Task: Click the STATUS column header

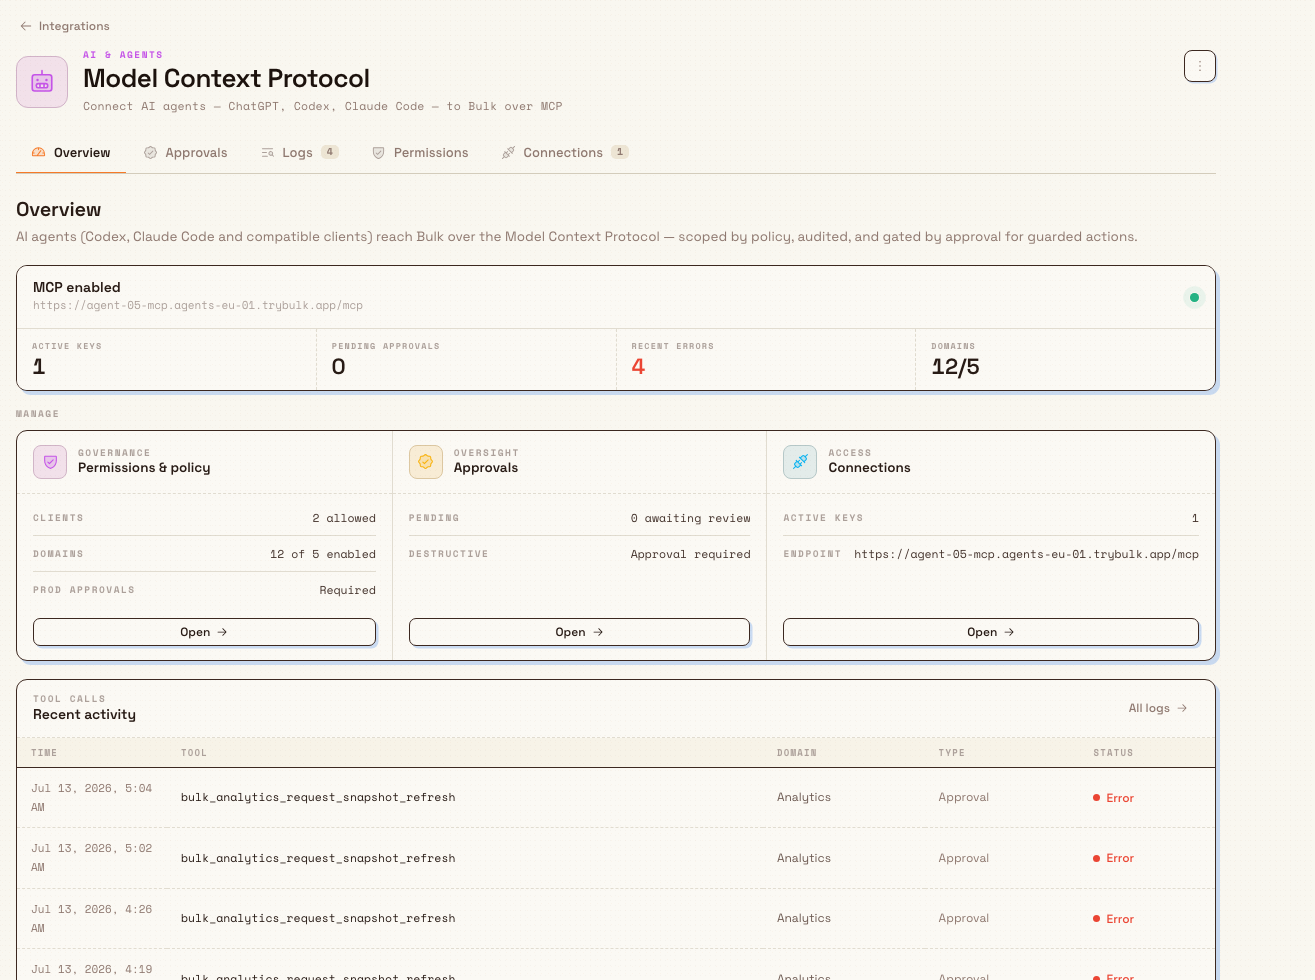Action: pyautogui.click(x=1113, y=753)
